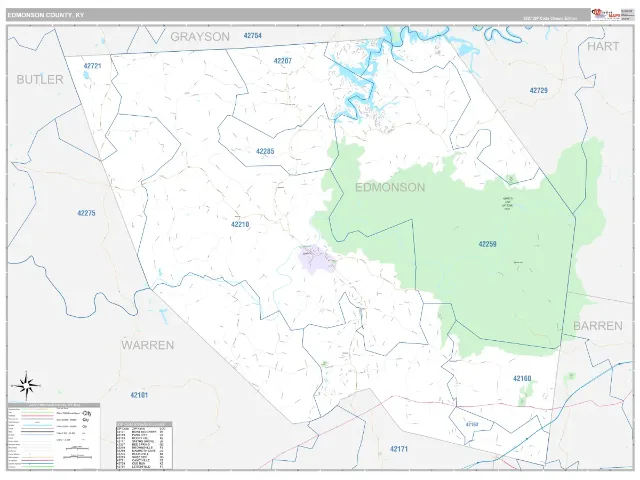Select ZIP code label 42171
The width and height of the screenshot is (640, 480).
coord(399,449)
